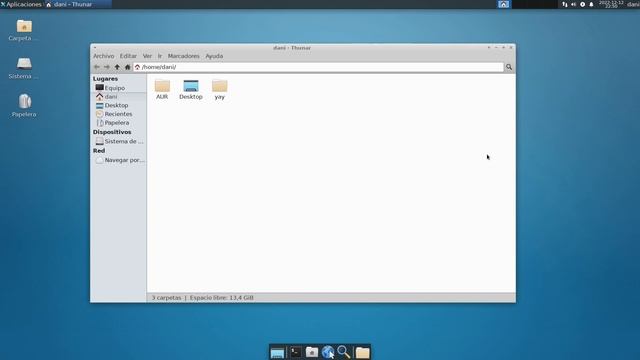Open the network status tray icon
The width and height of the screenshot is (640, 360).
(564, 4)
